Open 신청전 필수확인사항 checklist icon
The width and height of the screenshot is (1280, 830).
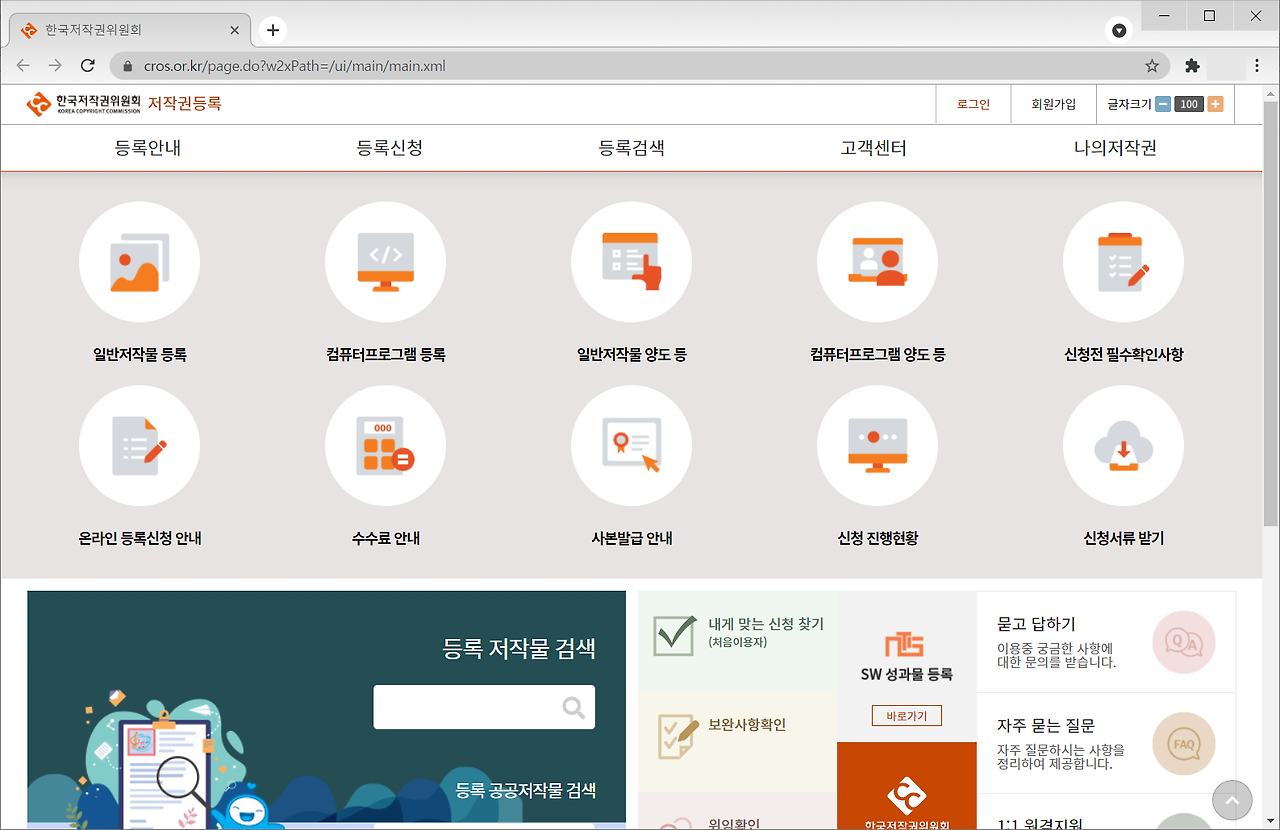(1123, 261)
